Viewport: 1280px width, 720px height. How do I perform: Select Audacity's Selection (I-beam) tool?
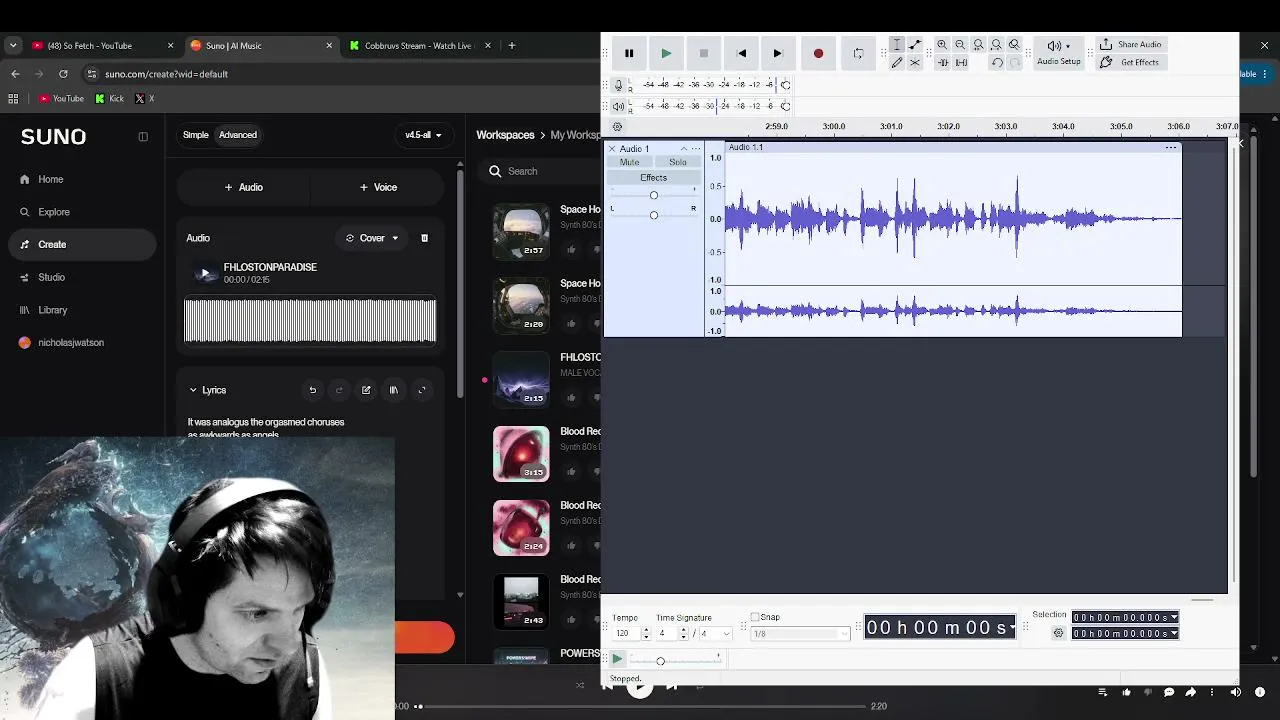(897, 45)
